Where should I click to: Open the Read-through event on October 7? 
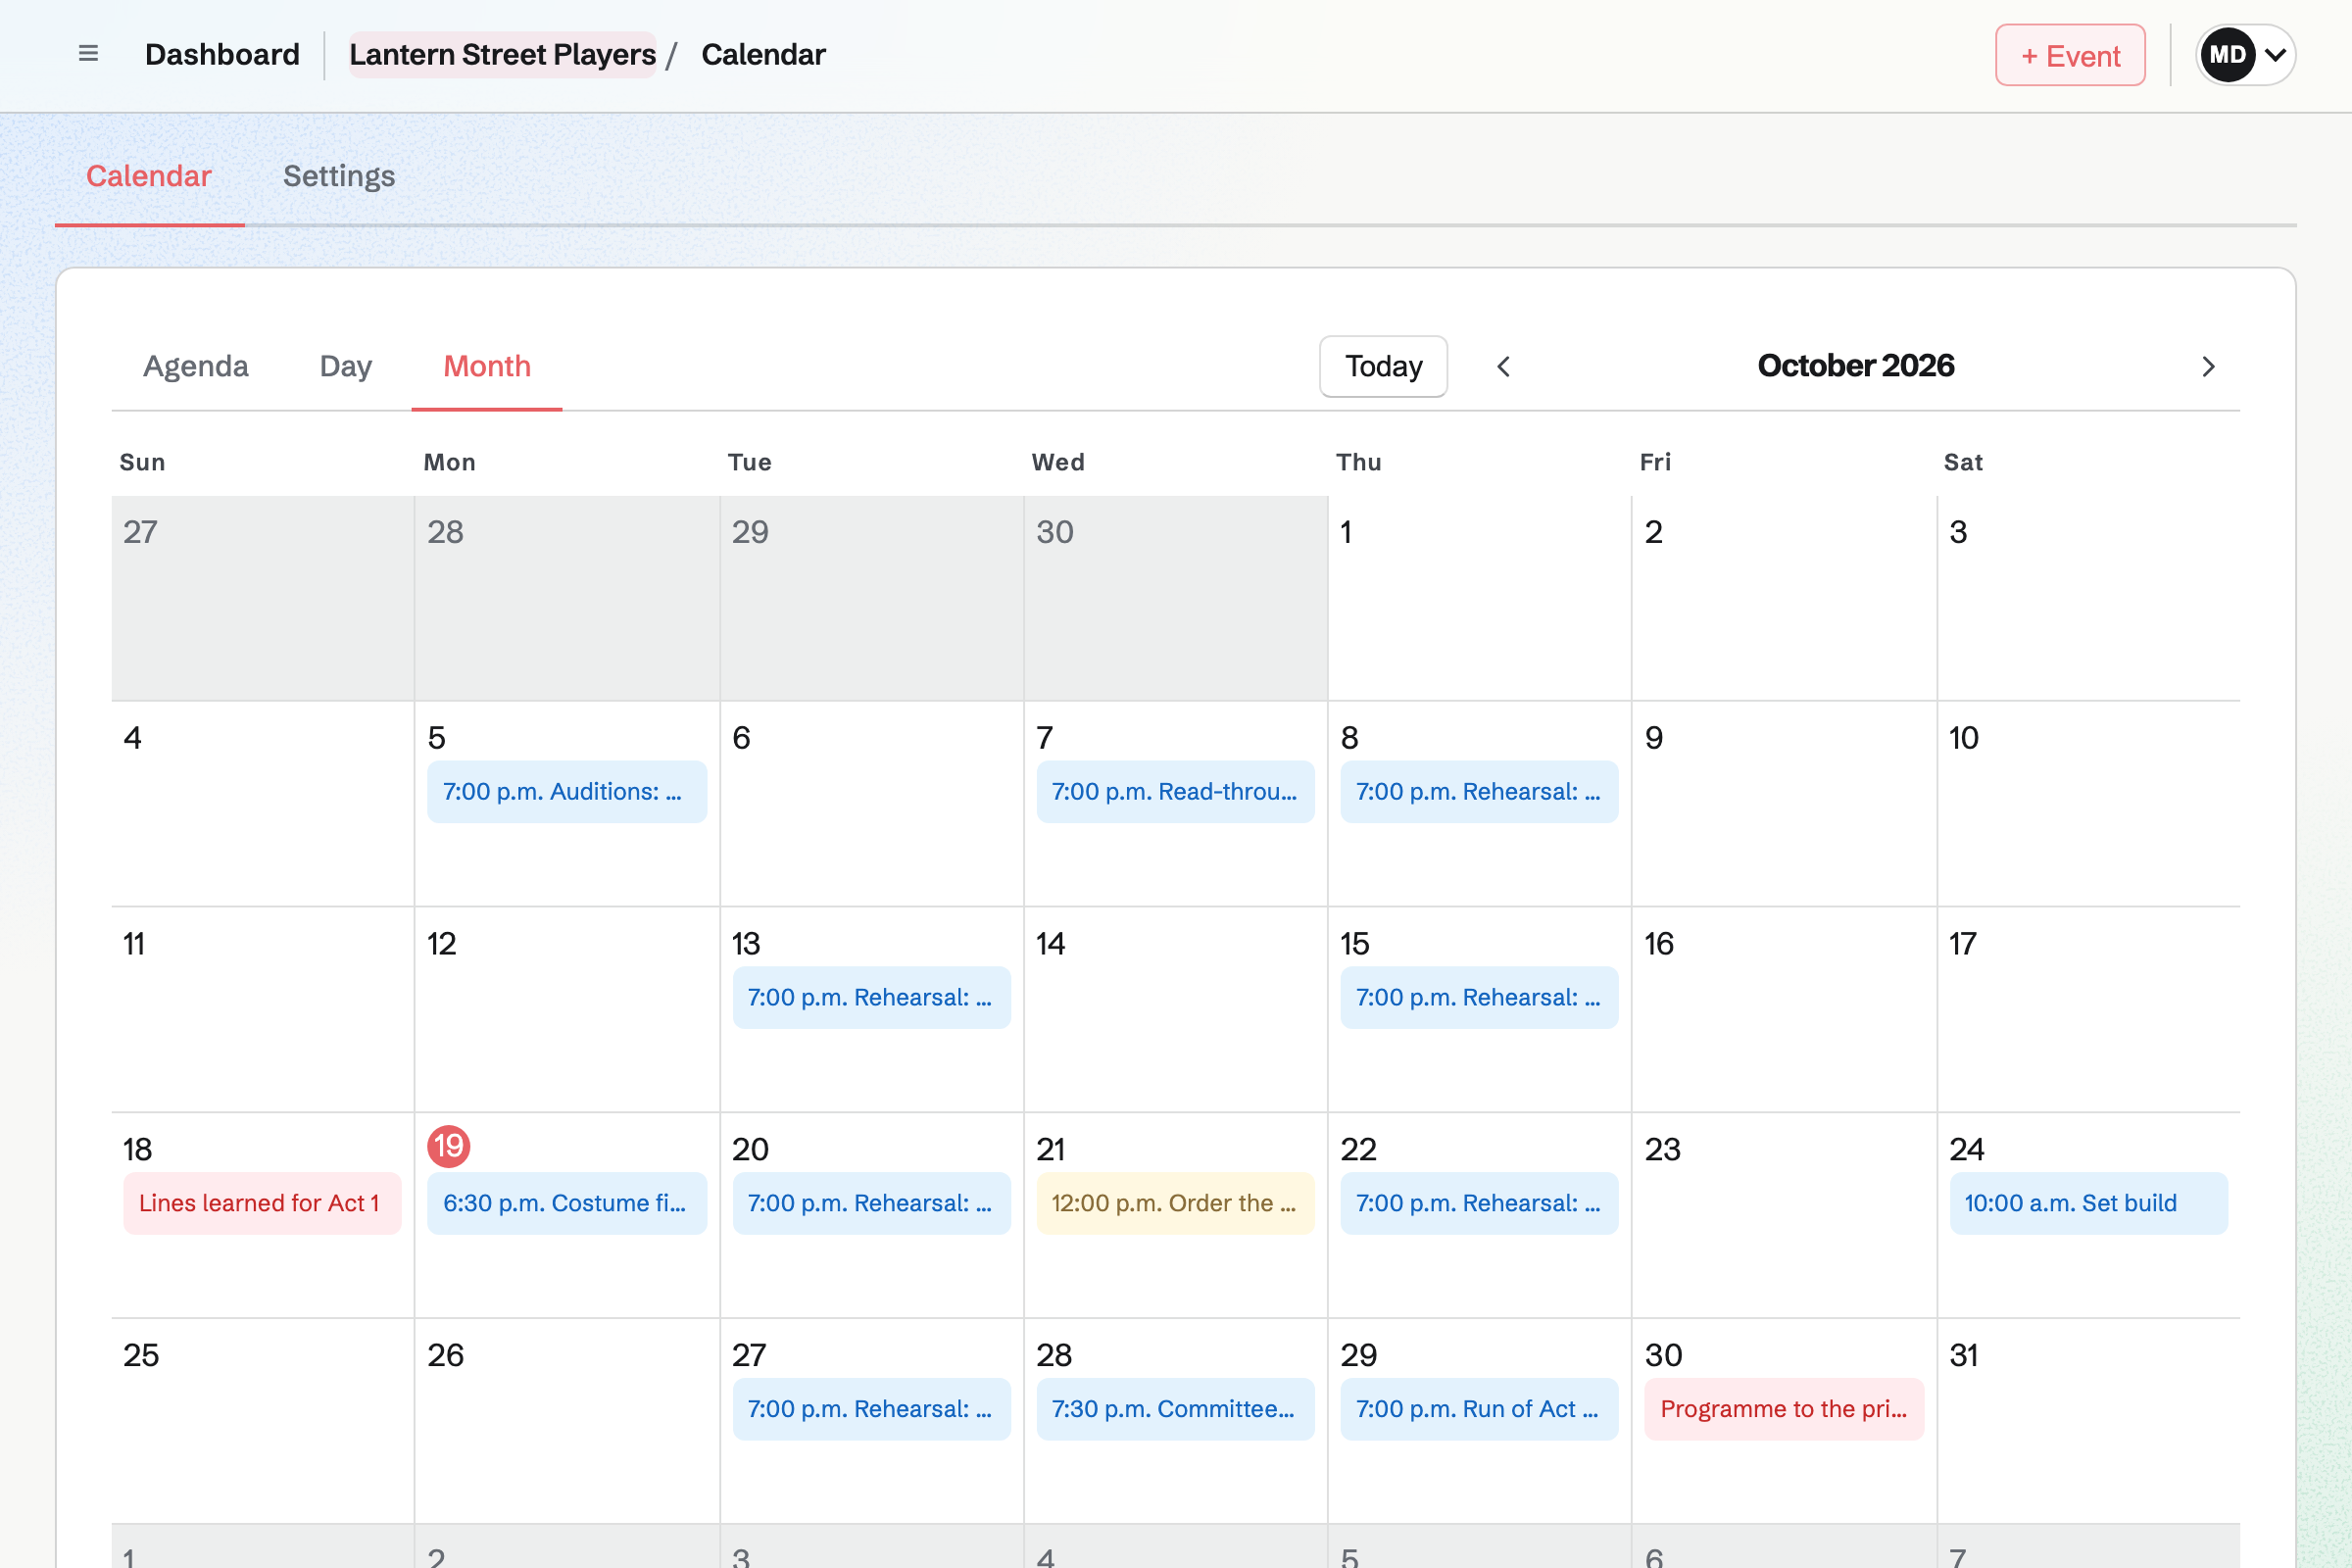pyautogui.click(x=1175, y=792)
